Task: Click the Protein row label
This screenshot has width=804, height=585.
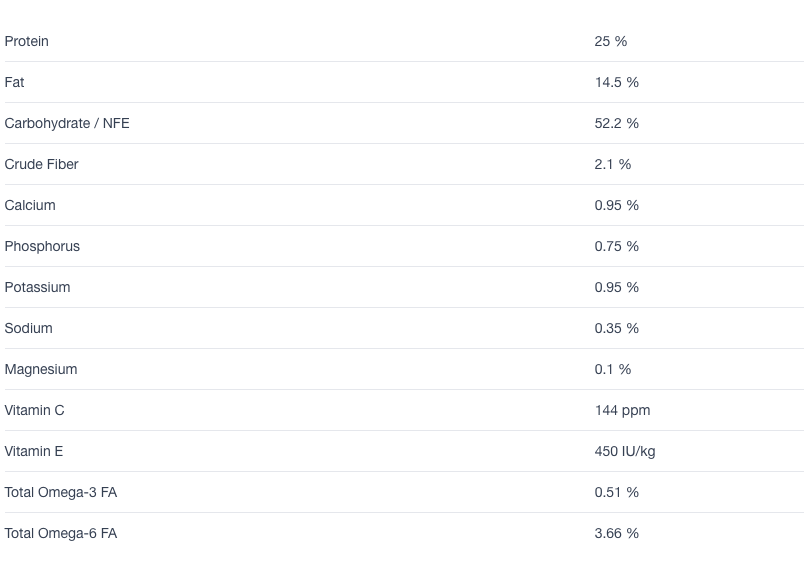Action: (27, 41)
